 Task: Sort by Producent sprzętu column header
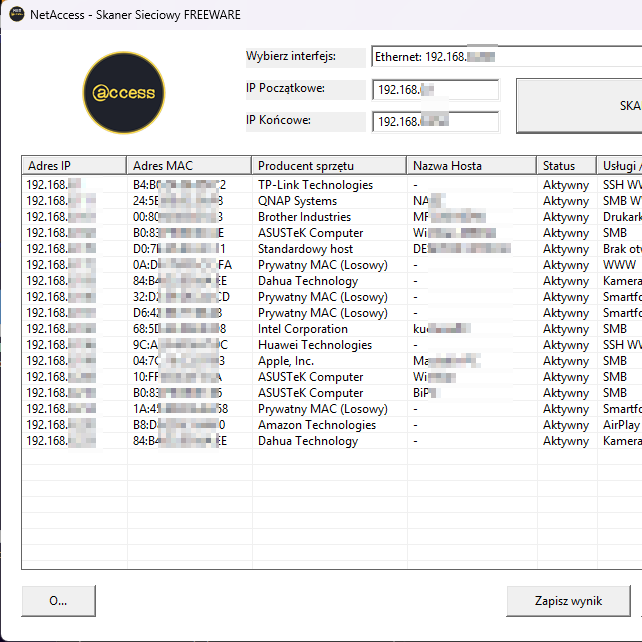tap(329, 165)
